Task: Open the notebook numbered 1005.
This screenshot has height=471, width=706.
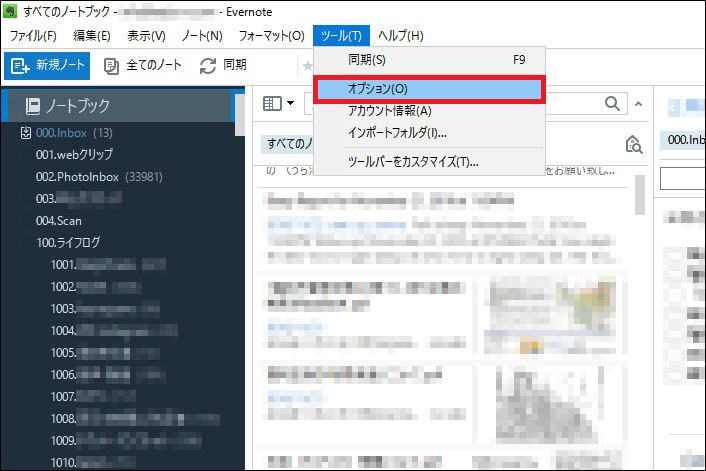Action: pos(105,353)
